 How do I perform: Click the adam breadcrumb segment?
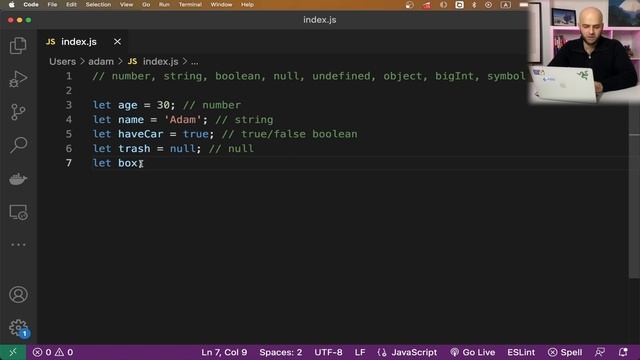(x=101, y=62)
